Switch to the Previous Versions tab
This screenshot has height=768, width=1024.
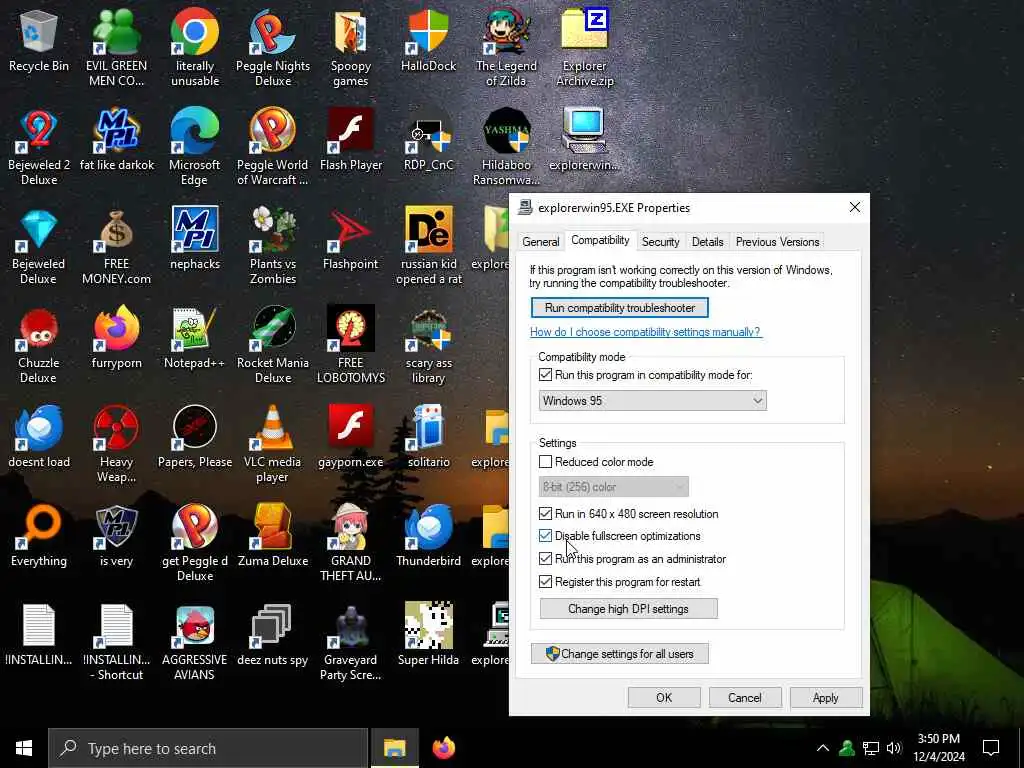coord(777,242)
